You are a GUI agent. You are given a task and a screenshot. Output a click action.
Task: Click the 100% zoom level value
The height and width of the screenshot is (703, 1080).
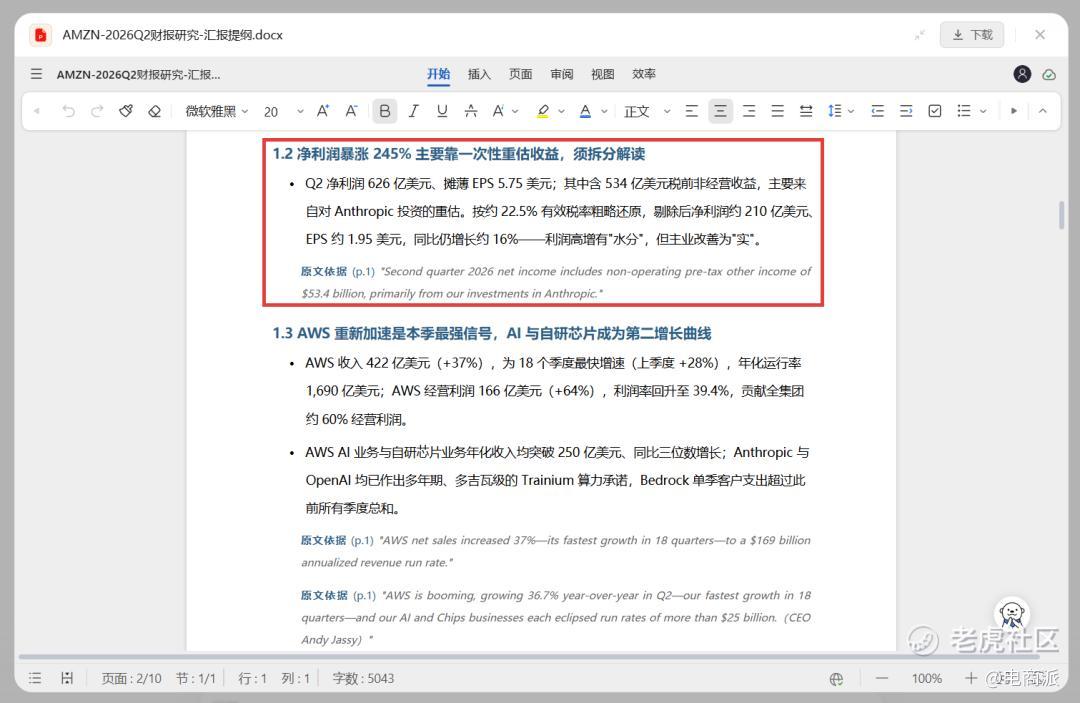tap(926, 678)
